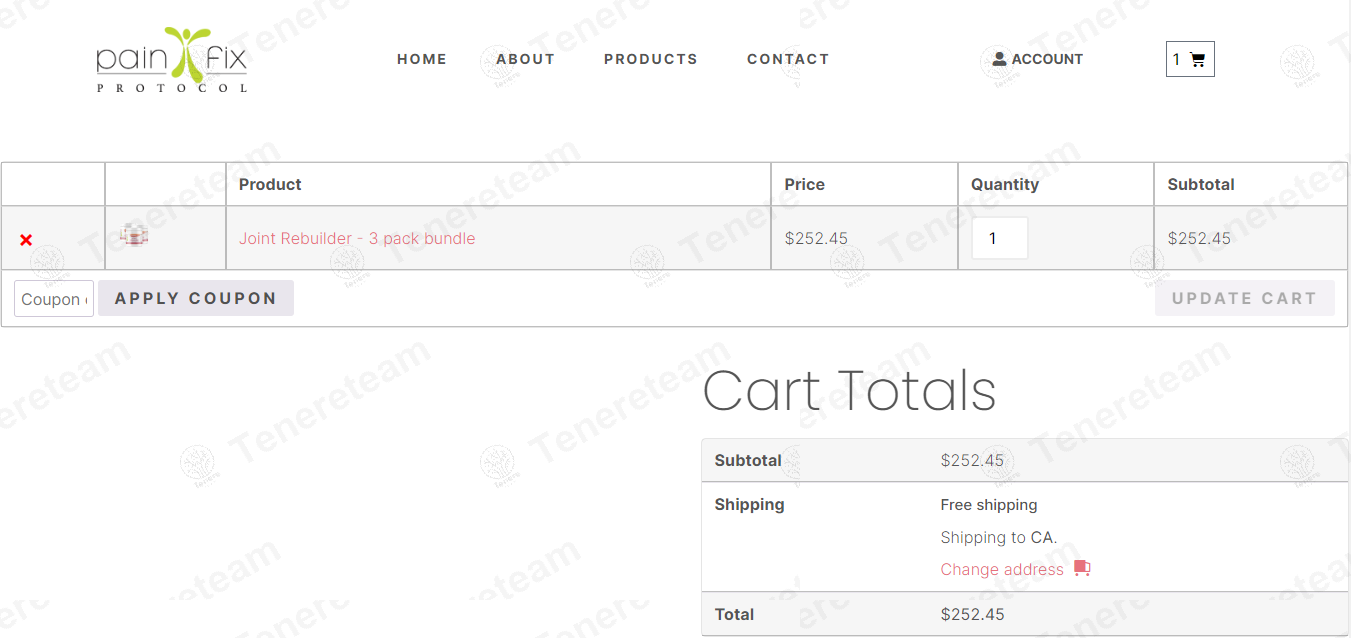
Task: Click the truck icon beside Change address
Action: coord(1082,568)
